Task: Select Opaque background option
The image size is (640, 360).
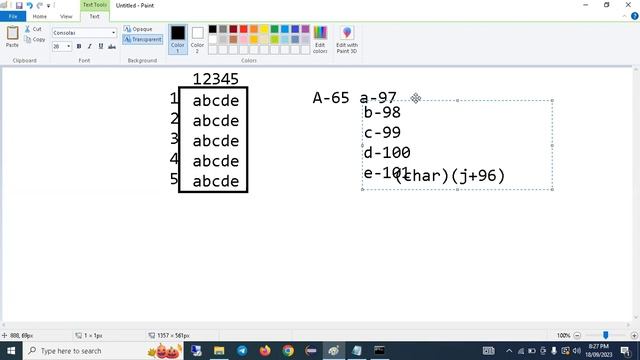Action: 138,29
